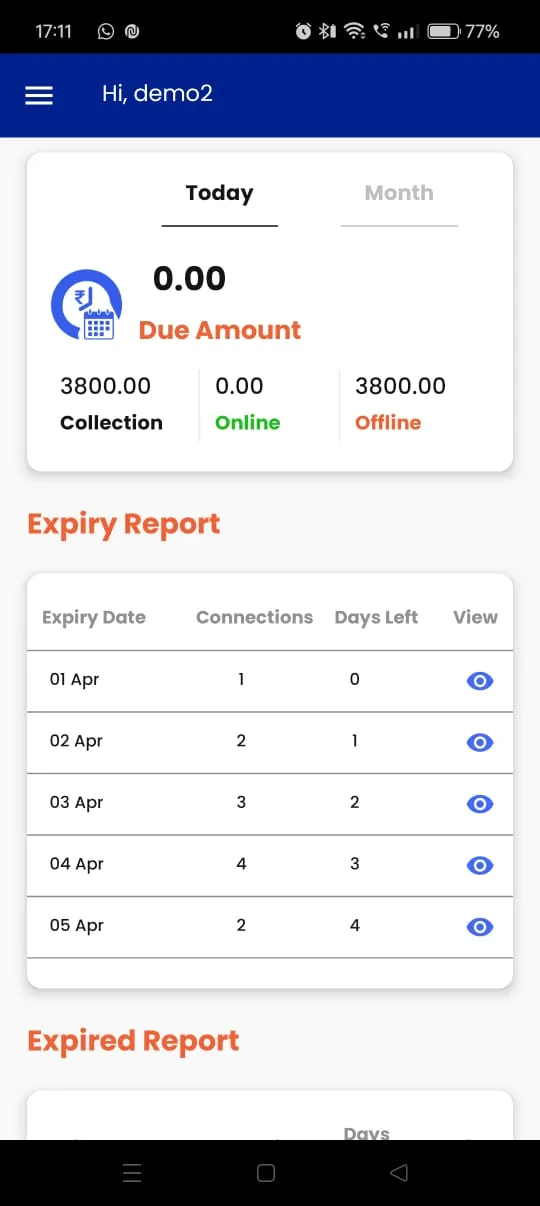Viewport: 540px width, 1206px height.
Task: Tap the connections count for 01 Apr
Action: (241, 680)
